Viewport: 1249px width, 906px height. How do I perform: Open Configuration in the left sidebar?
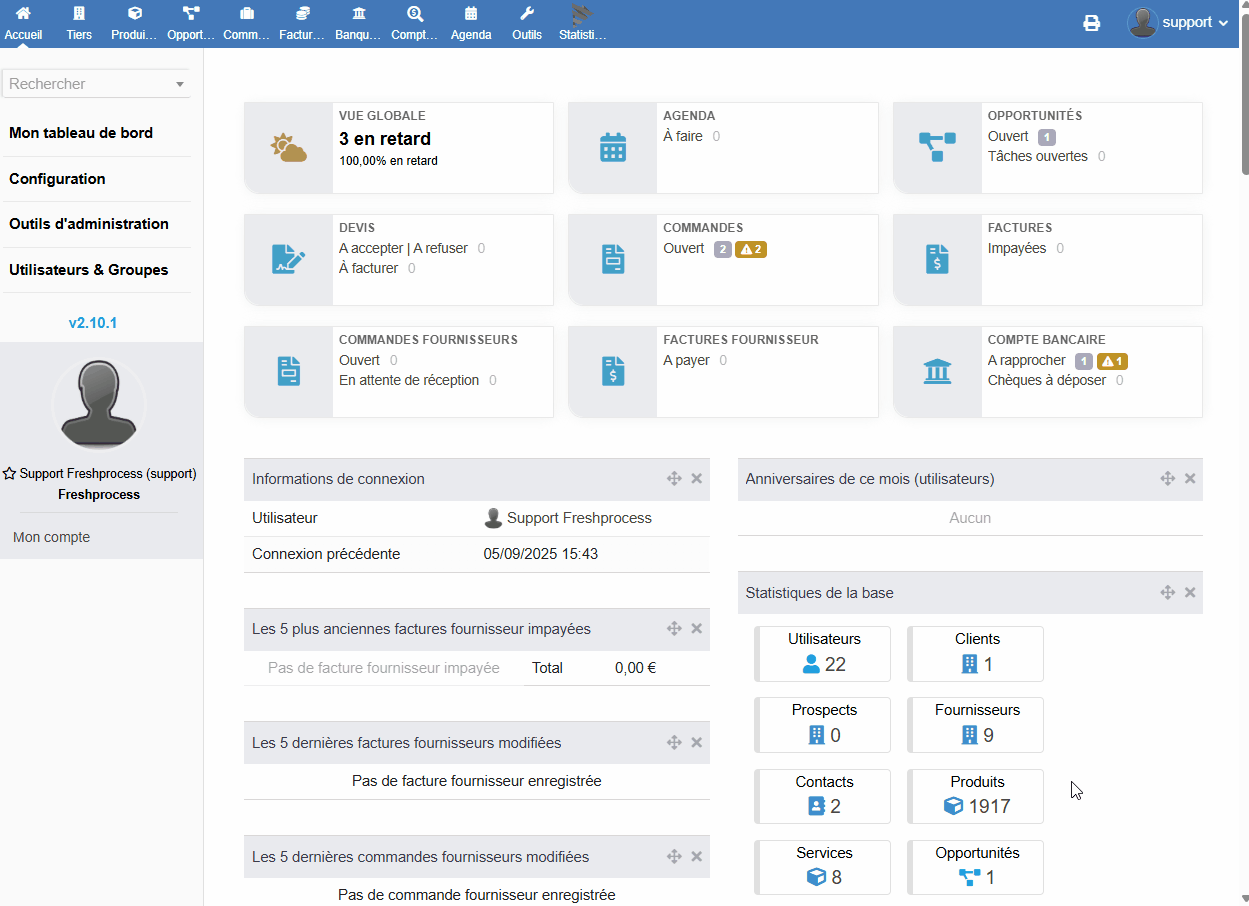pyautogui.click(x=57, y=179)
